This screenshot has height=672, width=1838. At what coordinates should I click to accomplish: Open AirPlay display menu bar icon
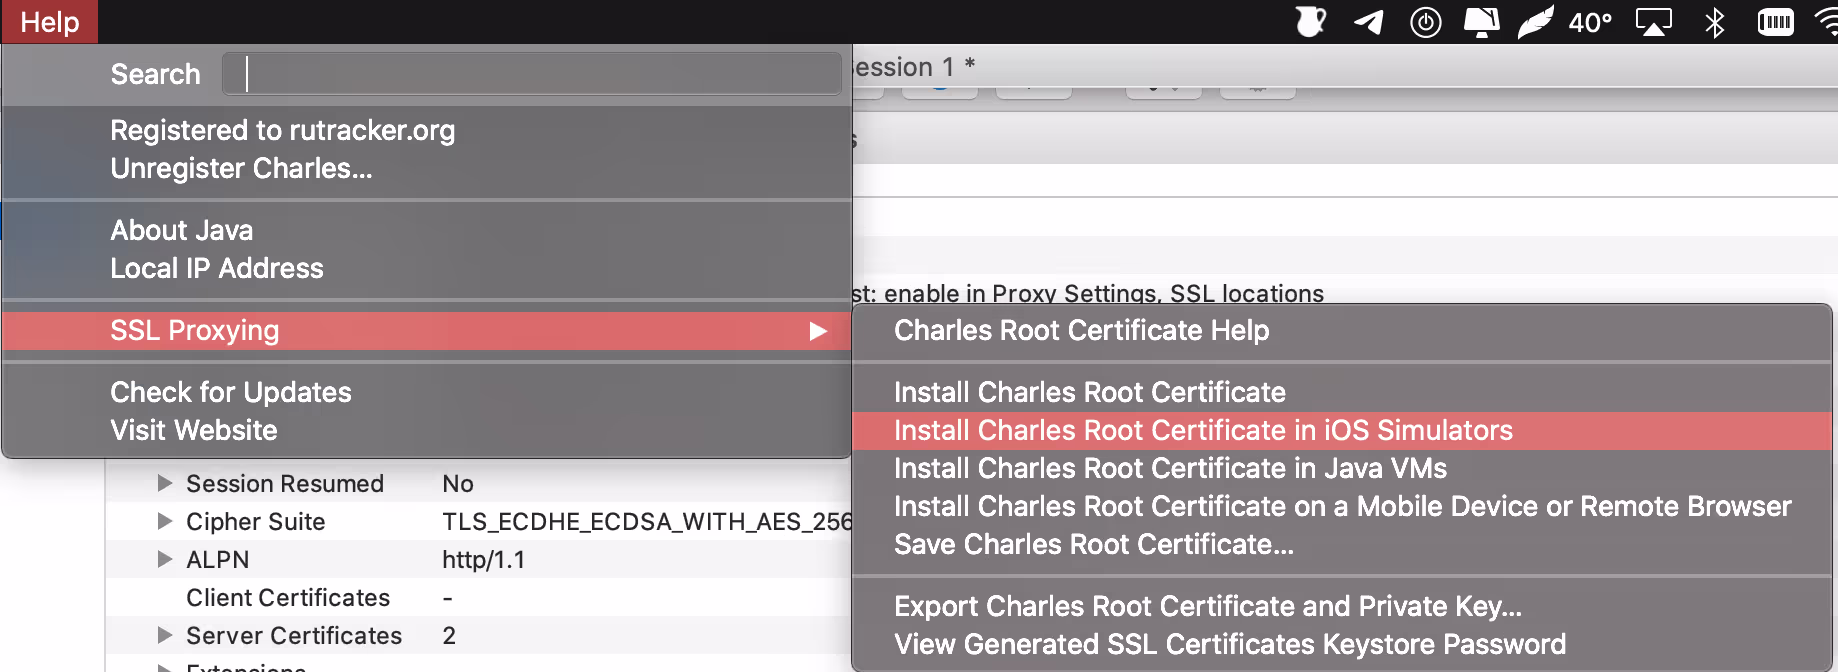(x=1653, y=22)
